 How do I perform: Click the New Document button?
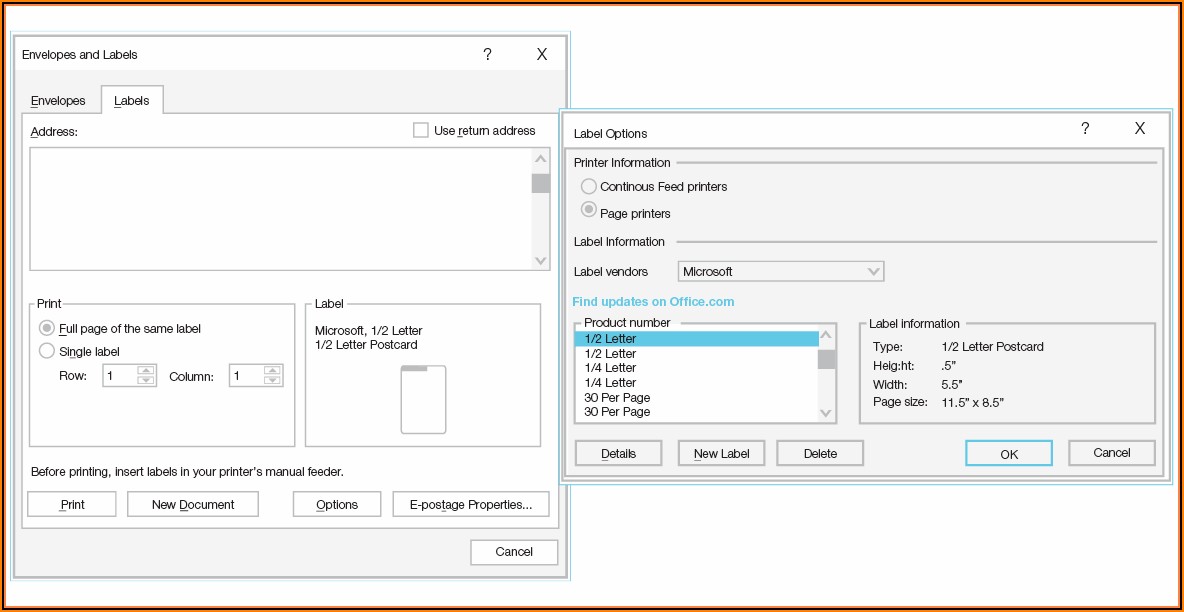point(193,504)
